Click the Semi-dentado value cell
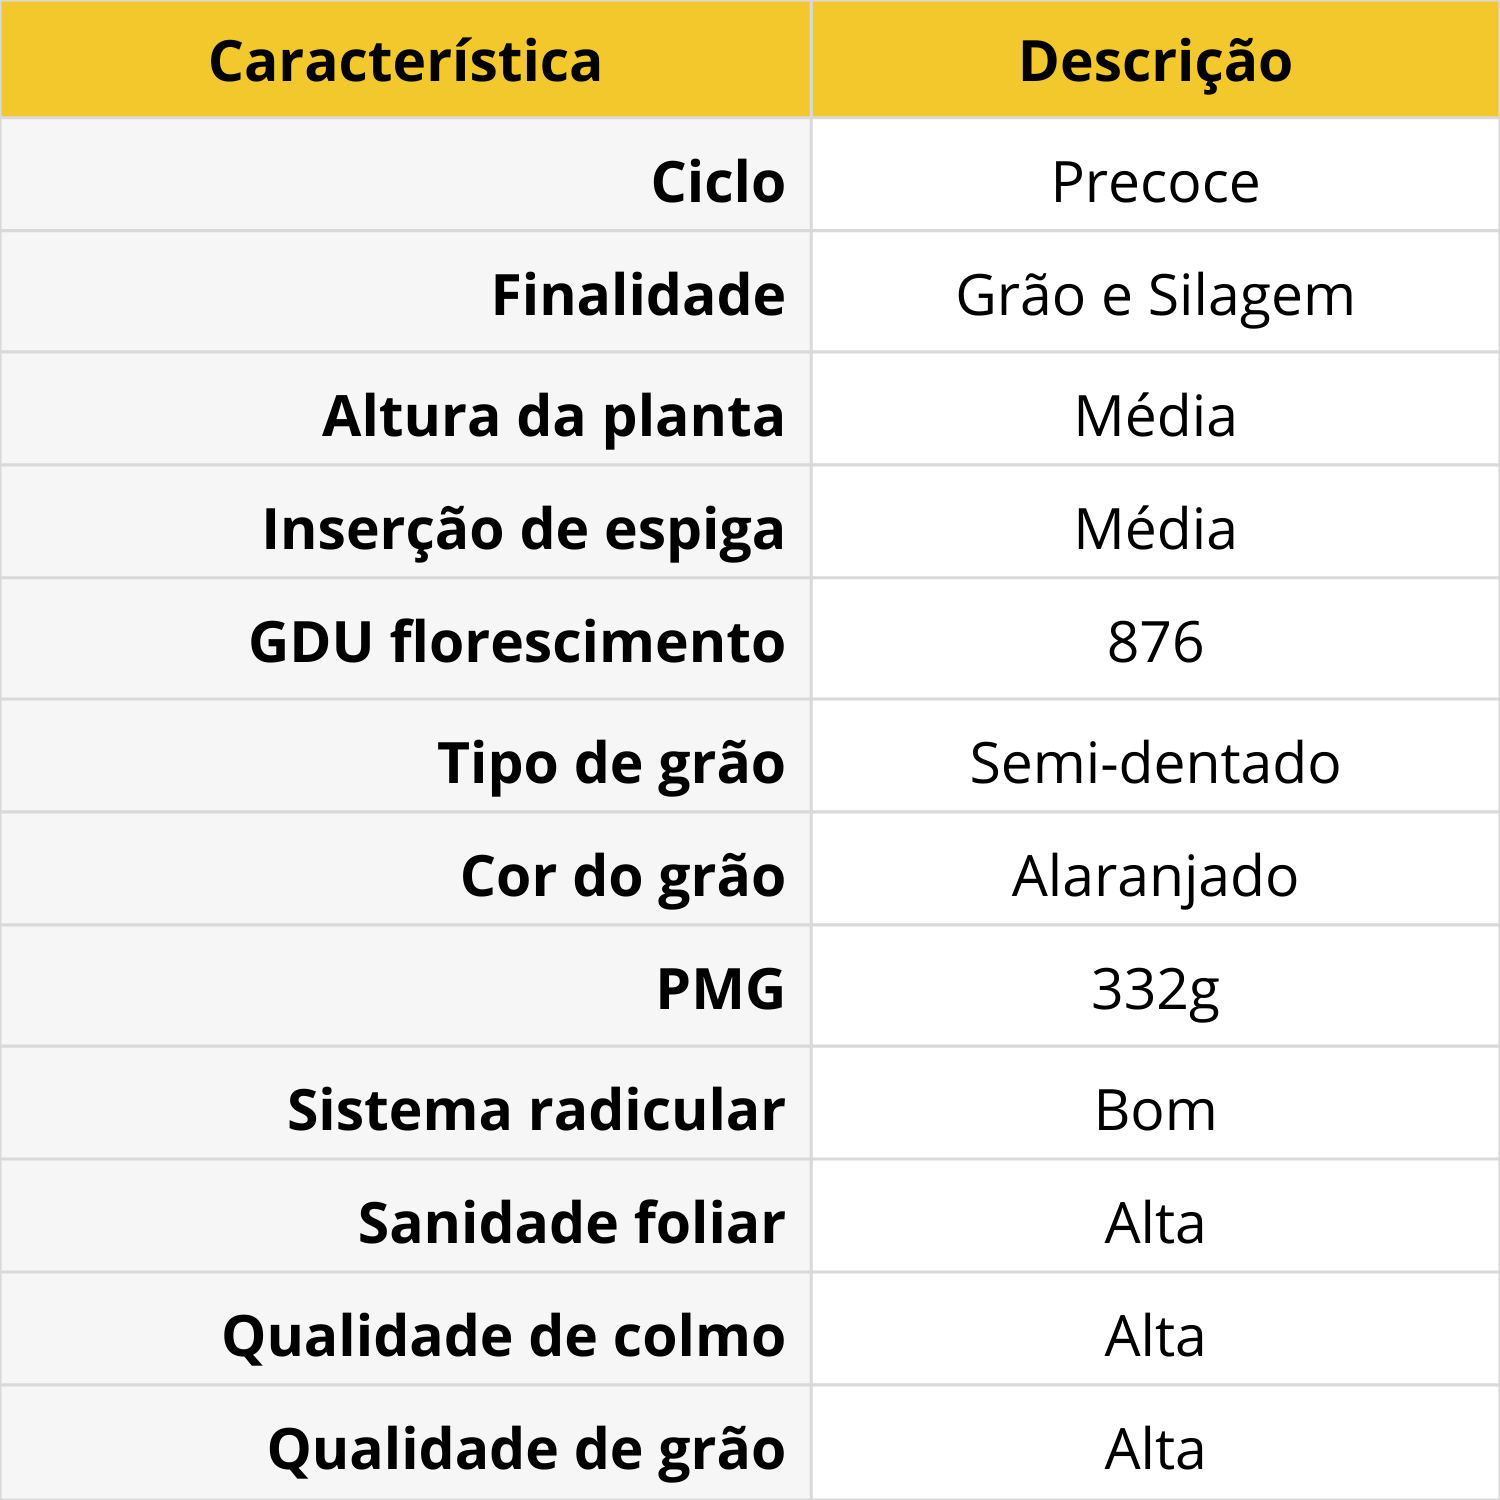 1155,763
